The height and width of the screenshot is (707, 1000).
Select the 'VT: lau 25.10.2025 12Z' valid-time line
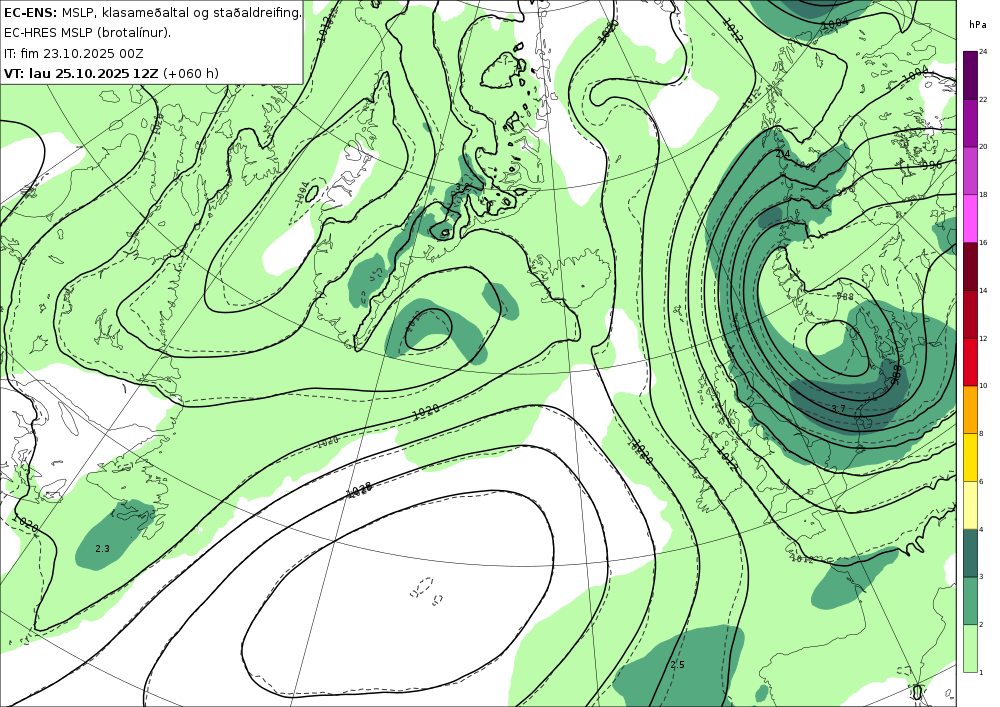click(111, 73)
